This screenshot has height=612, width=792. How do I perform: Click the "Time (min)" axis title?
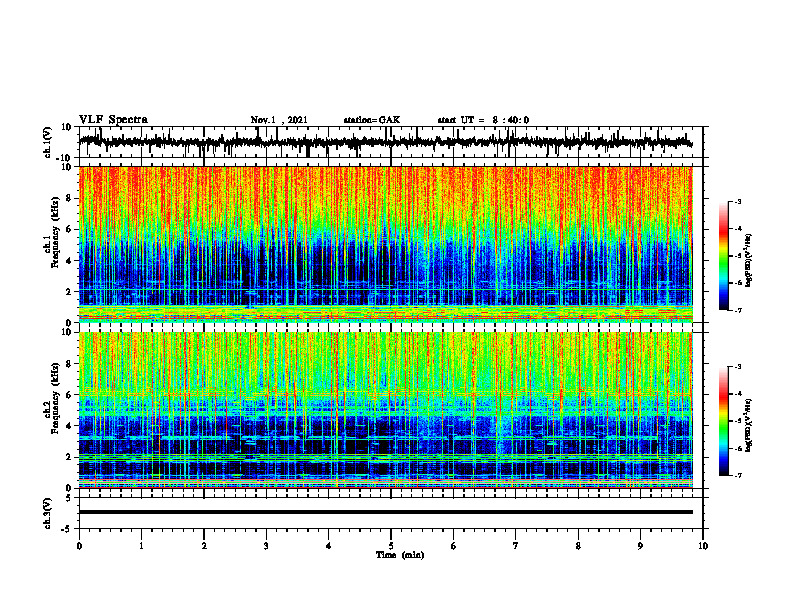[x=400, y=555]
